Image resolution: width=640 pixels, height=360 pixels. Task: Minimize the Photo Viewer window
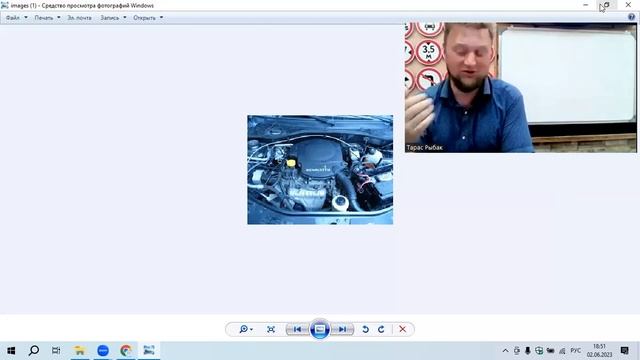(586, 5)
